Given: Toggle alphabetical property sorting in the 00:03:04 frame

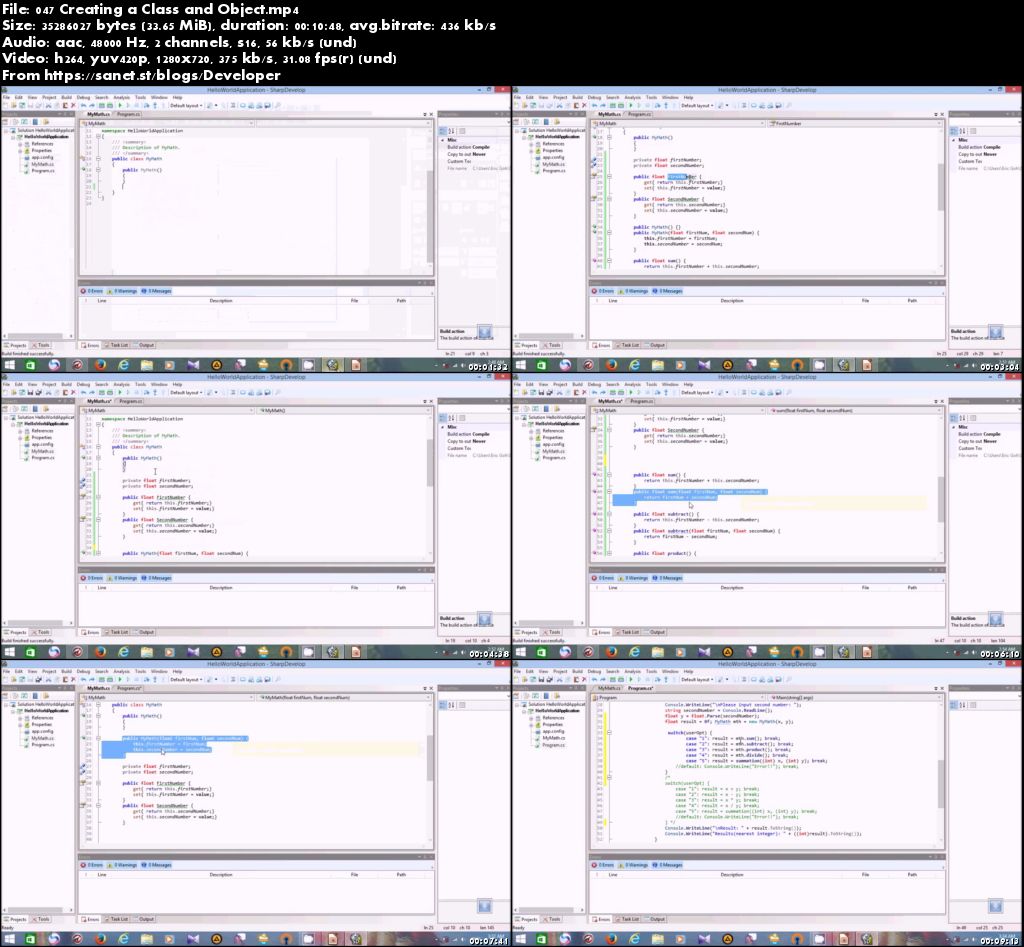Looking at the screenshot, I should tap(962, 131).
